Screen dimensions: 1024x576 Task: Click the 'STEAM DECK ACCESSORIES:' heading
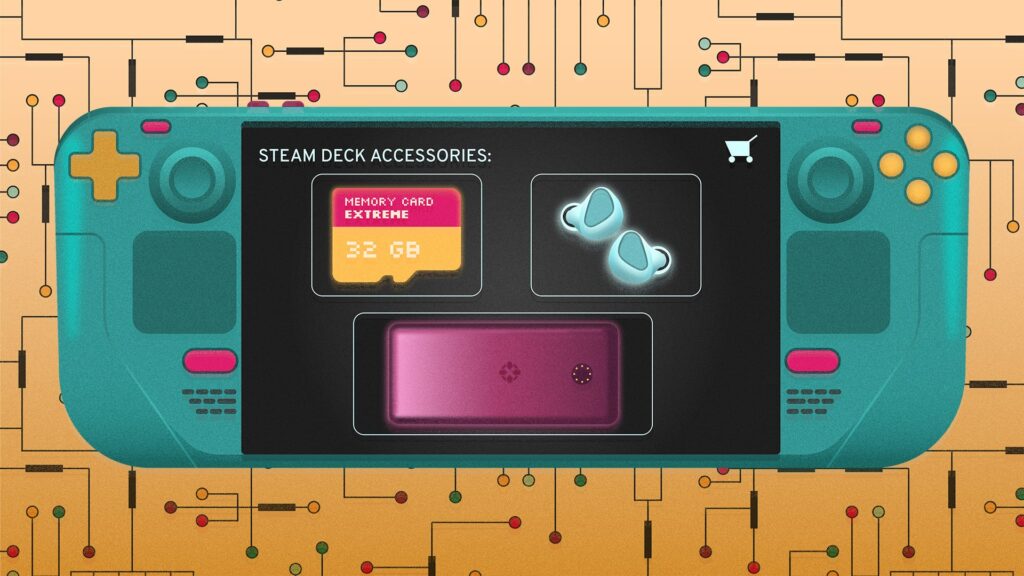[375, 155]
